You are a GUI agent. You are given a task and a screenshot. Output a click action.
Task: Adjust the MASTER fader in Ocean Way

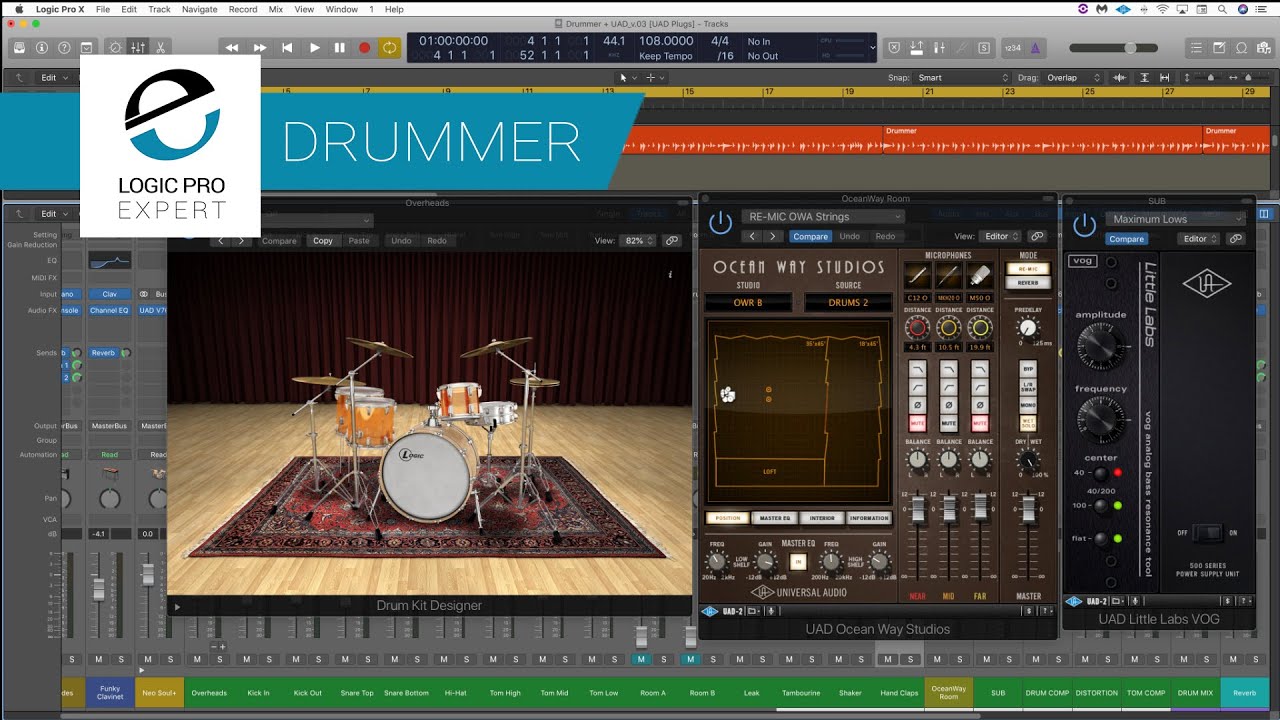(x=1027, y=509)
